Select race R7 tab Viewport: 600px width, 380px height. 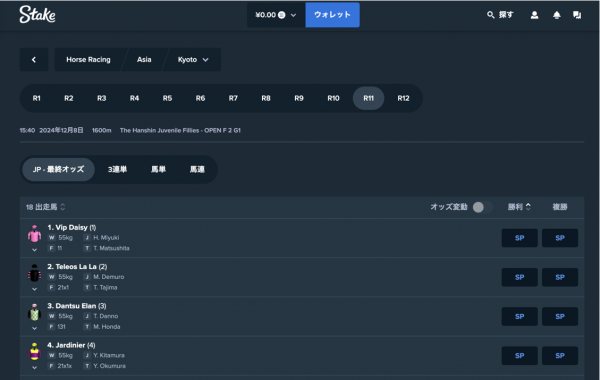point(233,98)
